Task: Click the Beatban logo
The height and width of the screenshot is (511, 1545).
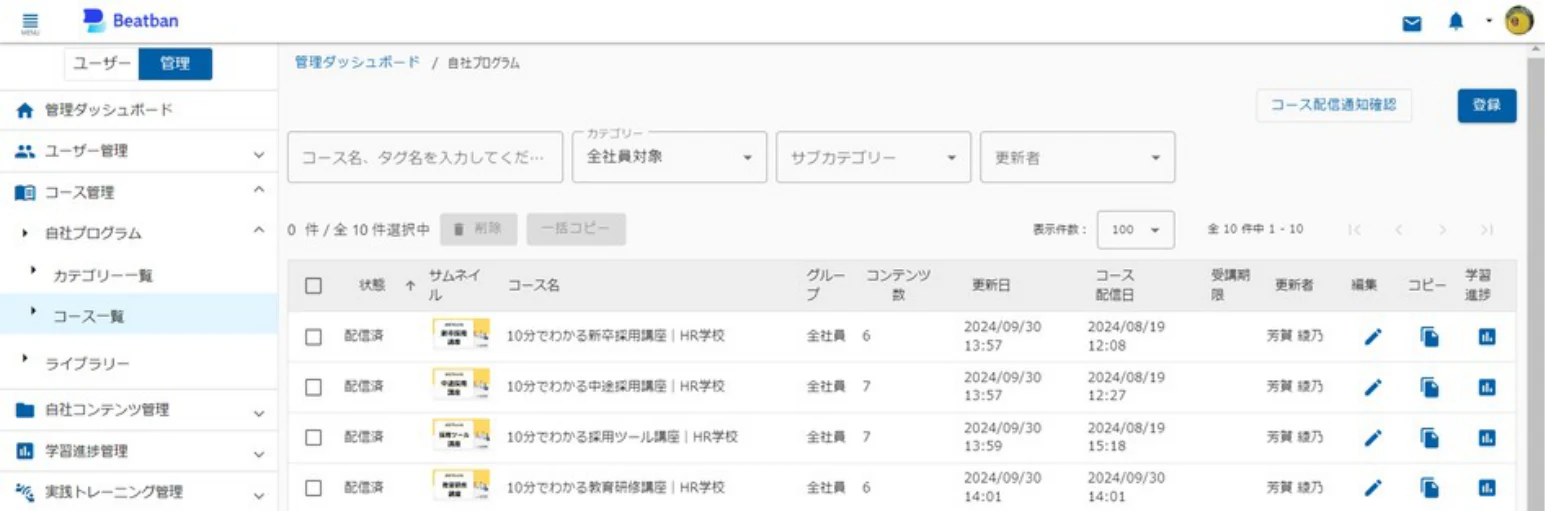Action: (132, 20)
